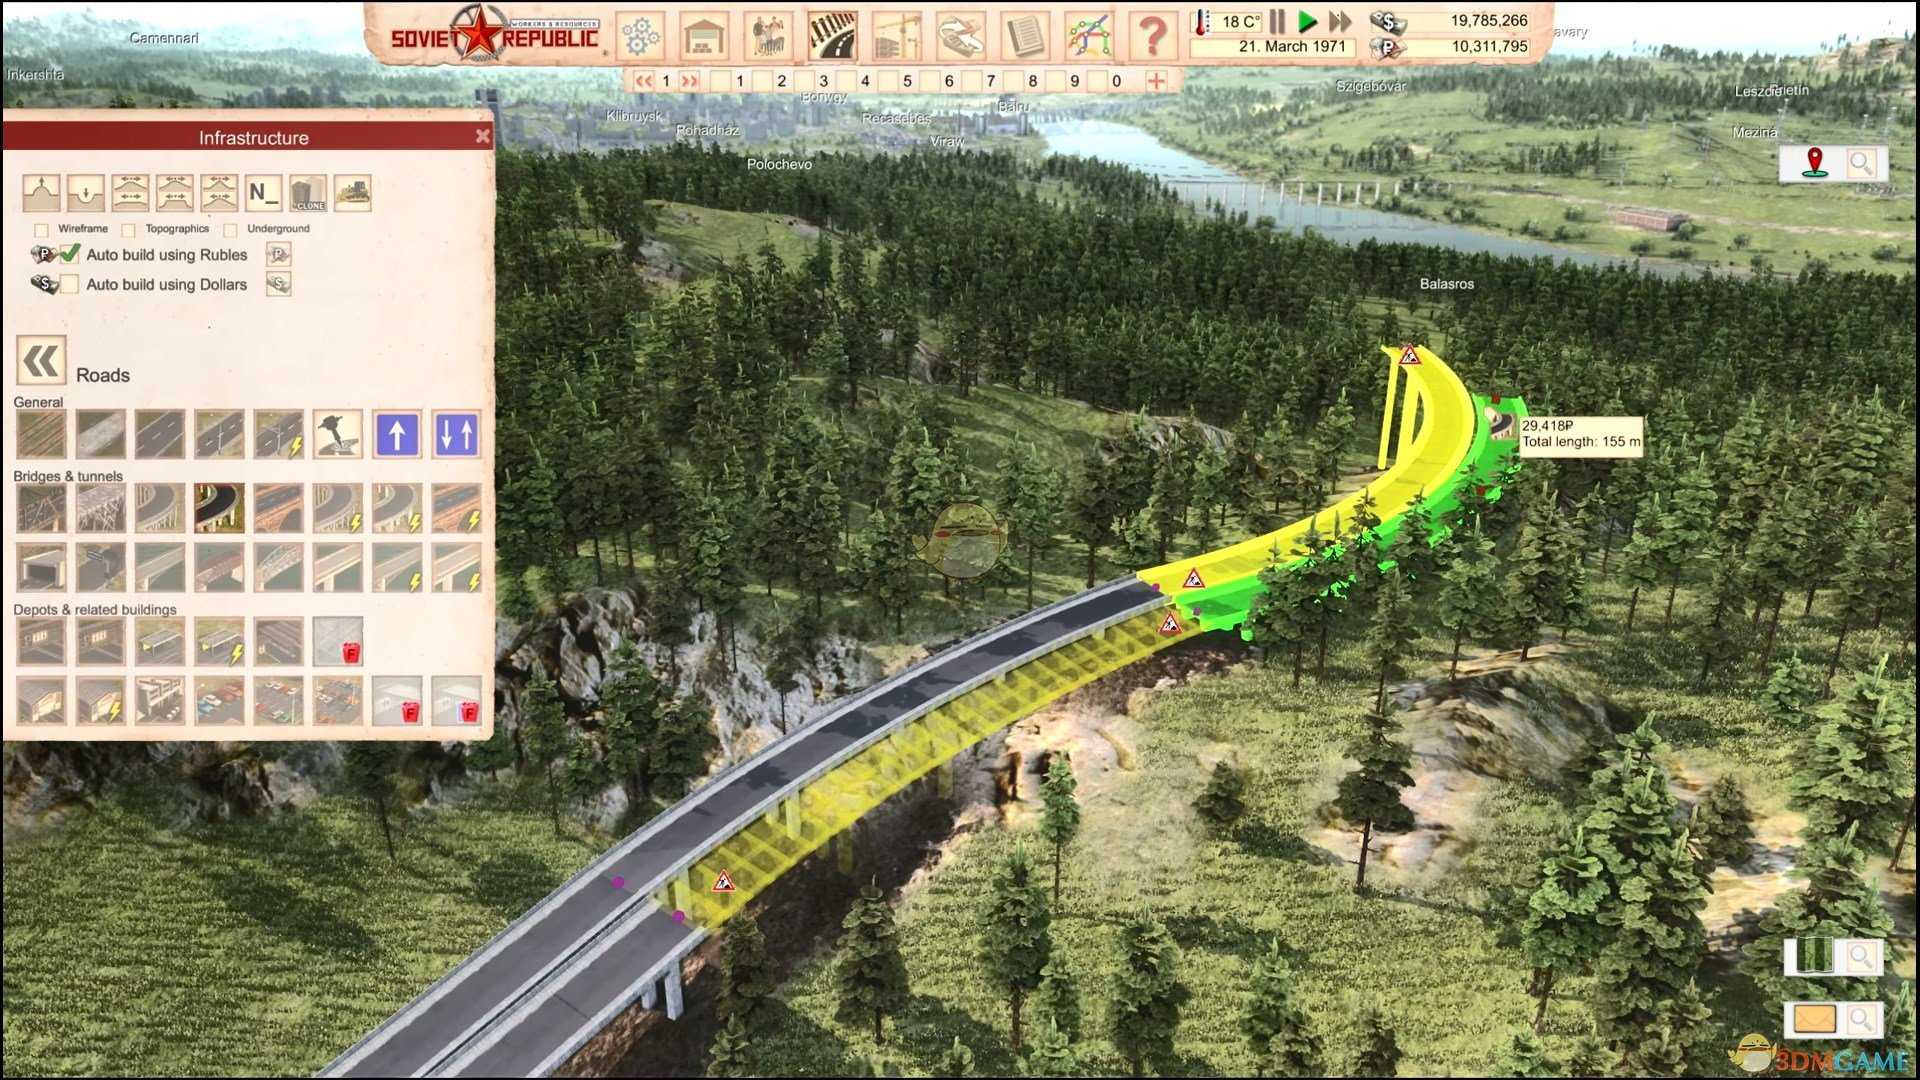Go back using the Roads double-chevron button

[x=41, y=361]
